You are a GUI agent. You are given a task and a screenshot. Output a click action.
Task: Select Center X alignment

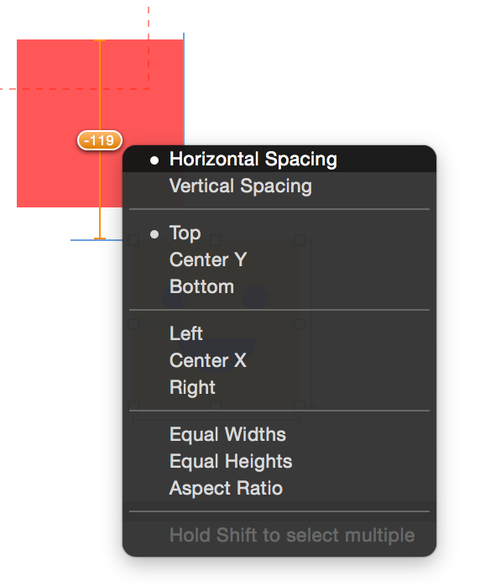[279, 361]
